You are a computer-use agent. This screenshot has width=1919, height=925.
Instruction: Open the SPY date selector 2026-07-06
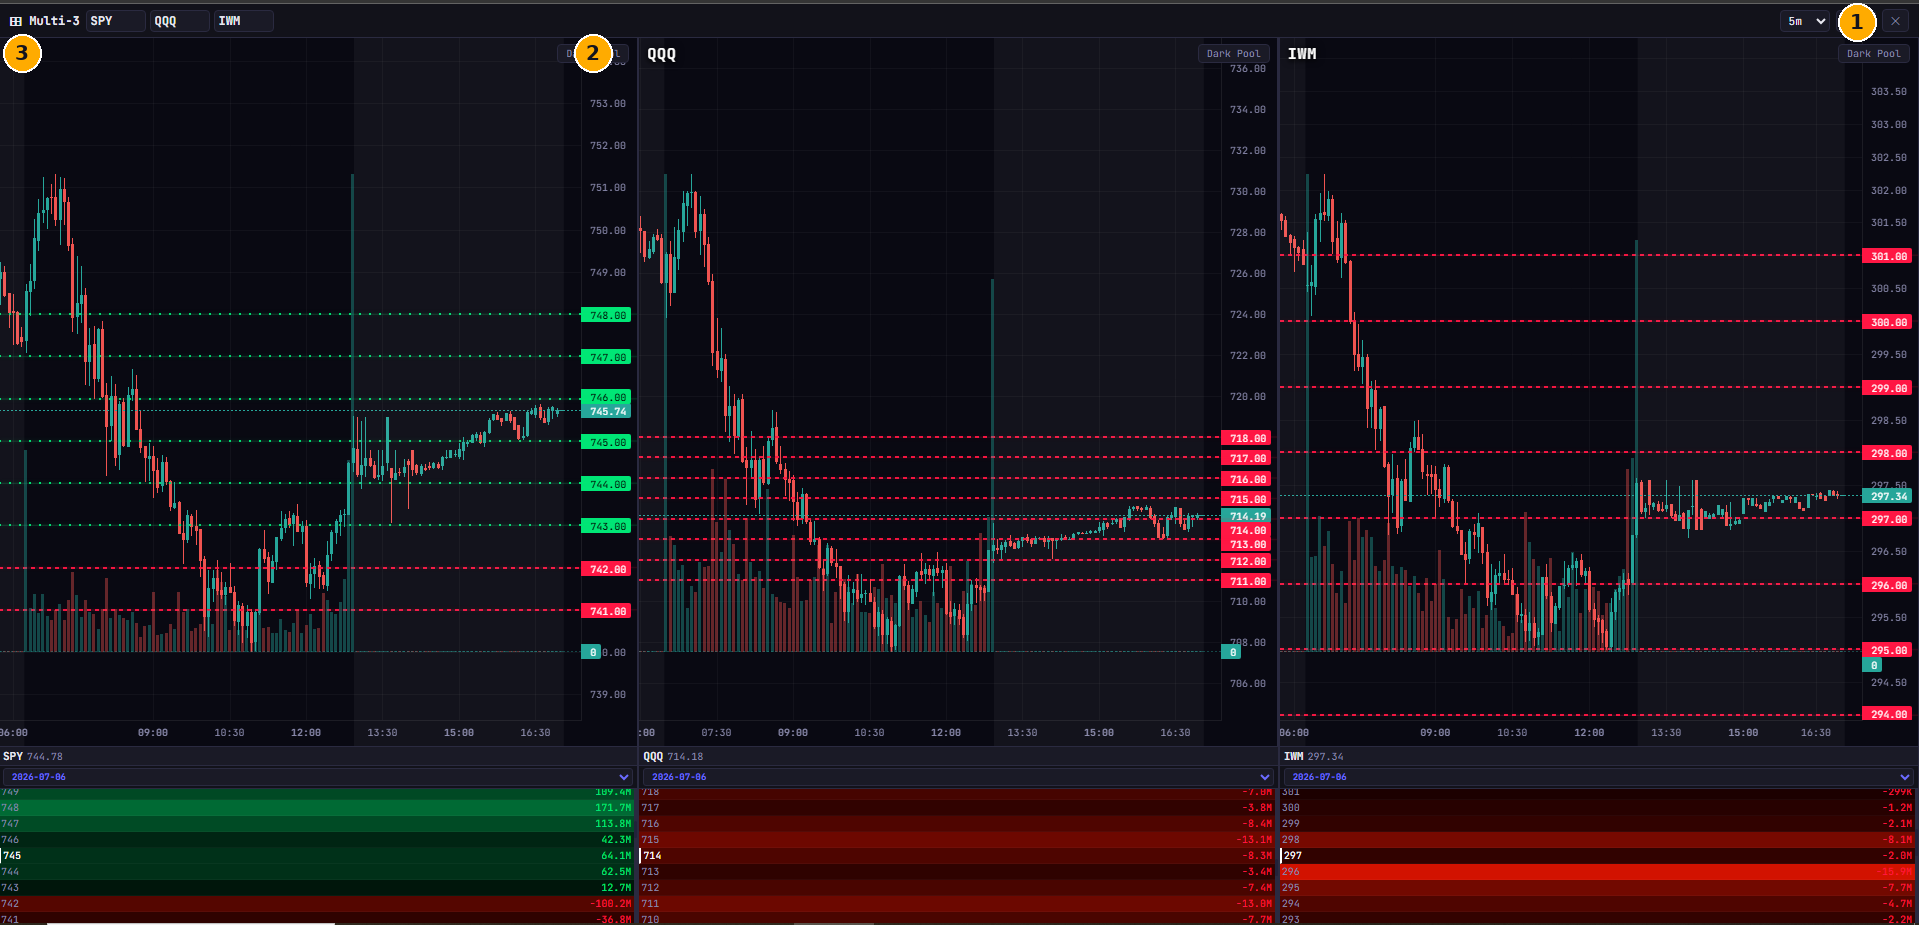click(318, 777)
